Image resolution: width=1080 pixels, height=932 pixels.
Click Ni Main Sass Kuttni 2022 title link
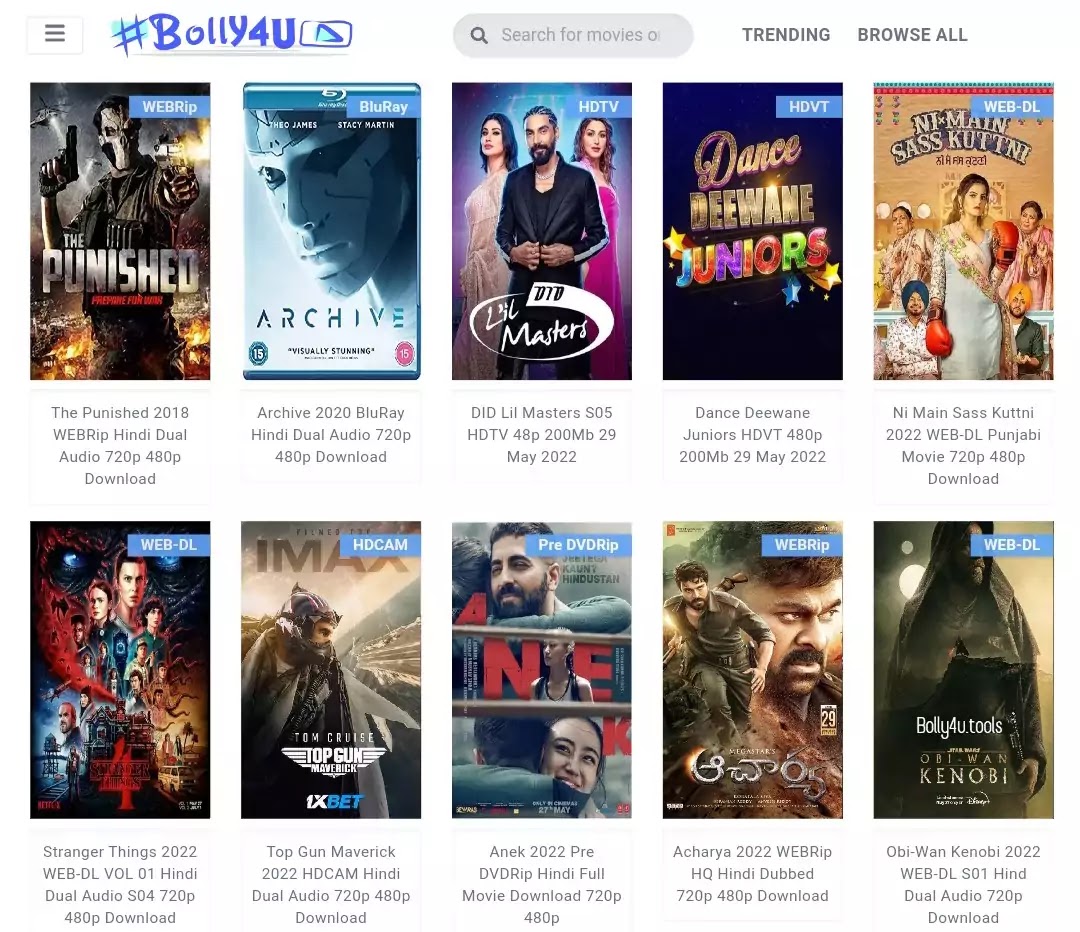[963, 446]
